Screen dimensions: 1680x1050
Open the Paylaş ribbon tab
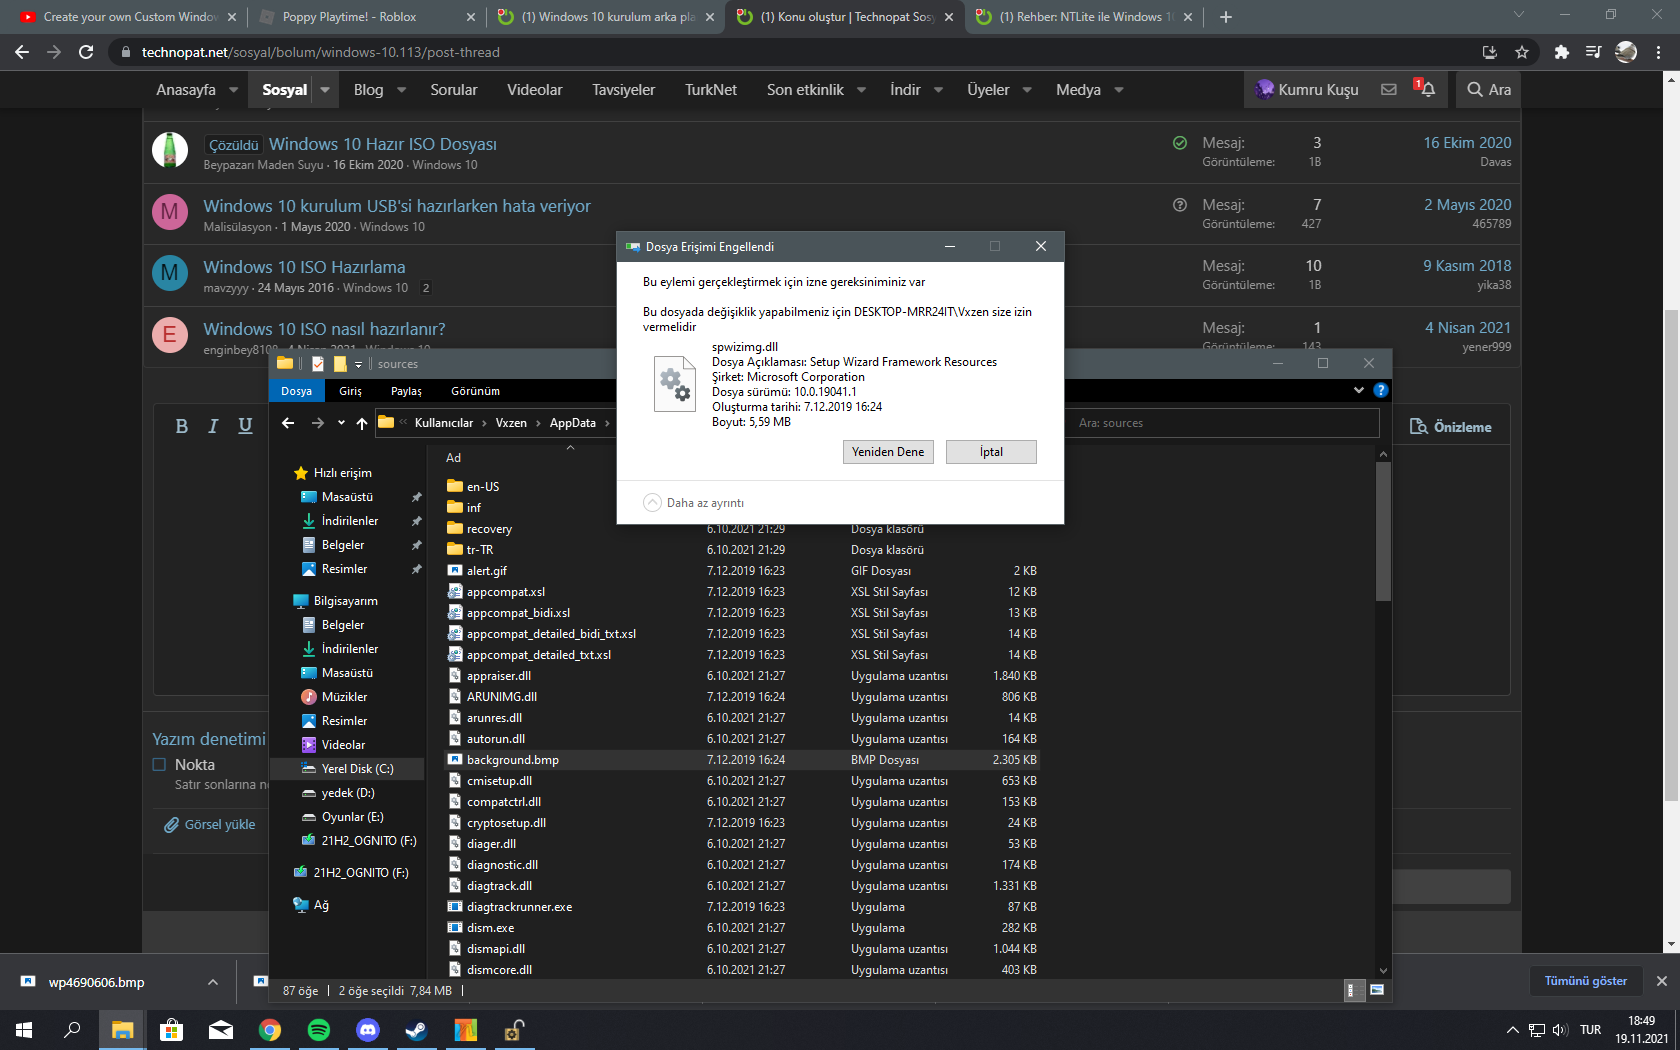pyautogui.click(x=406, y=391)
